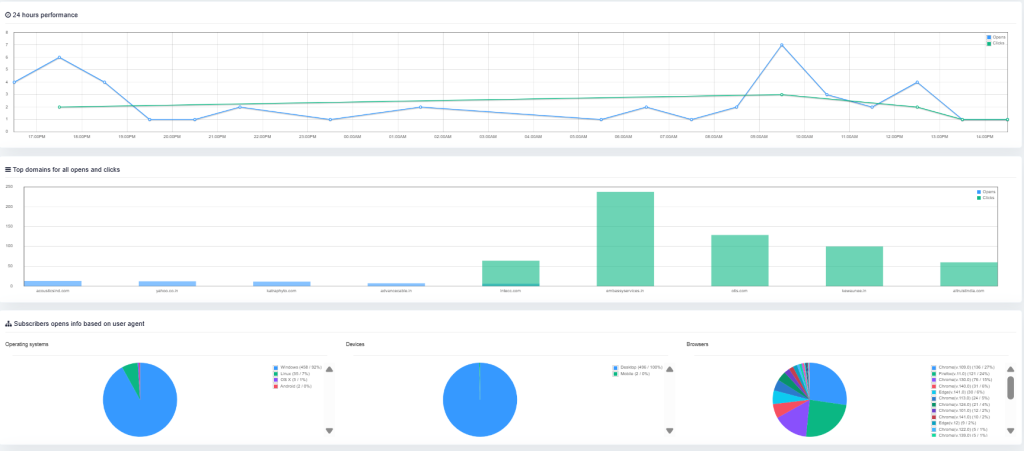This screenshot has width=1024, height=451.
Task: Toggle Opens series in Top domains legend
Action: coord(985,191)
